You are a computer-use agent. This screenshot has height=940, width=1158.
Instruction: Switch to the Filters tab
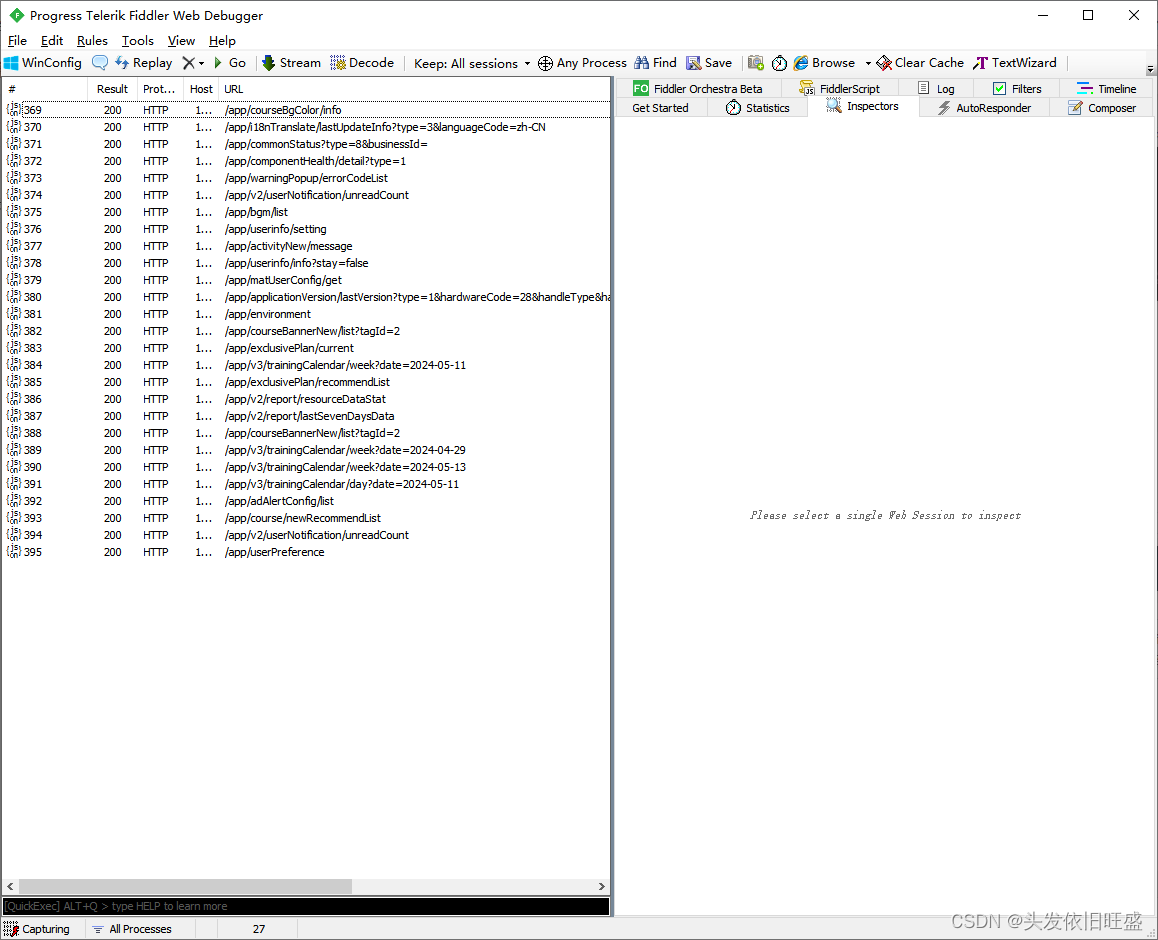tap(1016, 89)
